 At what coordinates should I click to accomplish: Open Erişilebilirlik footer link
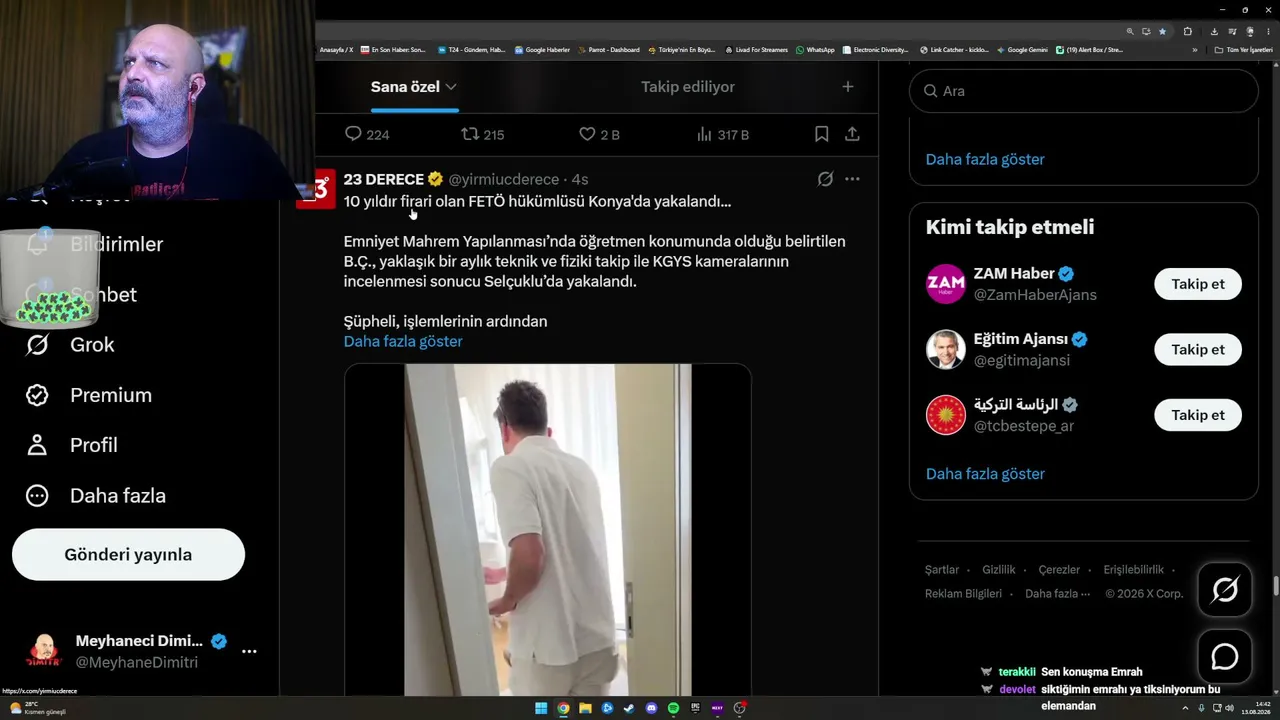click(1133, 570)
